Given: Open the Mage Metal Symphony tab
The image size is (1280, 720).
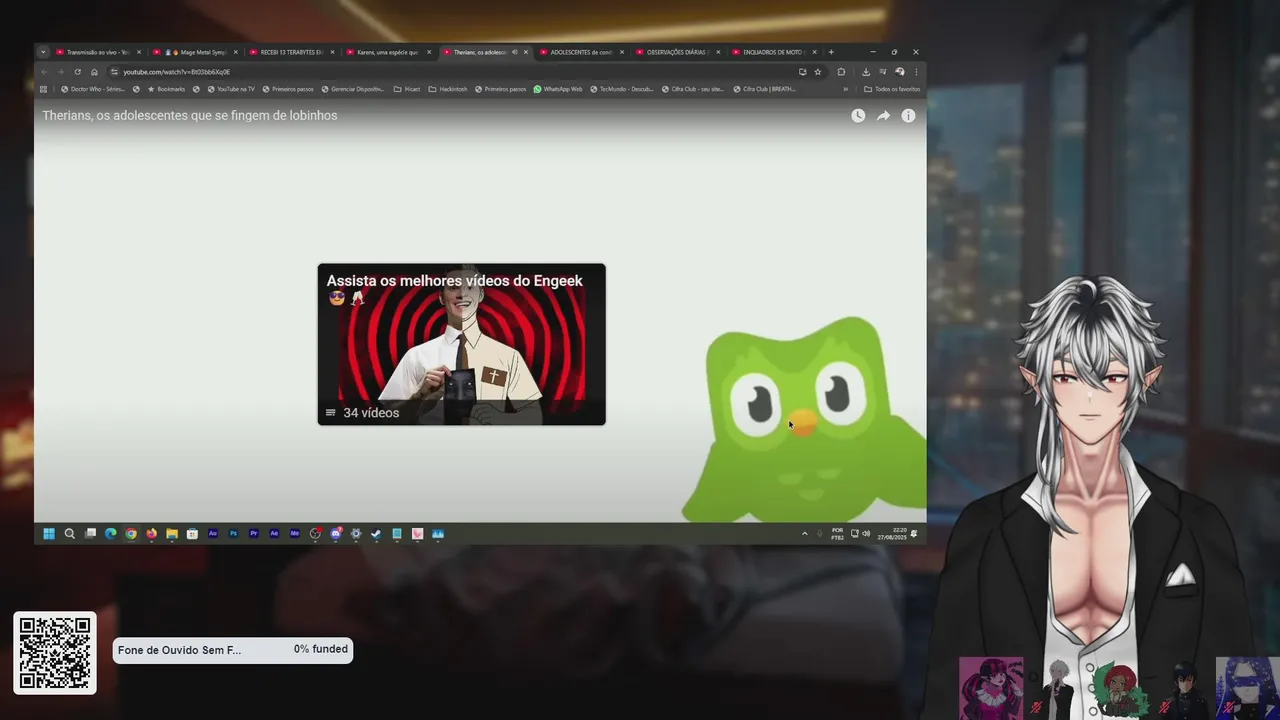Looking at the screenshot, I should point(195,52).
